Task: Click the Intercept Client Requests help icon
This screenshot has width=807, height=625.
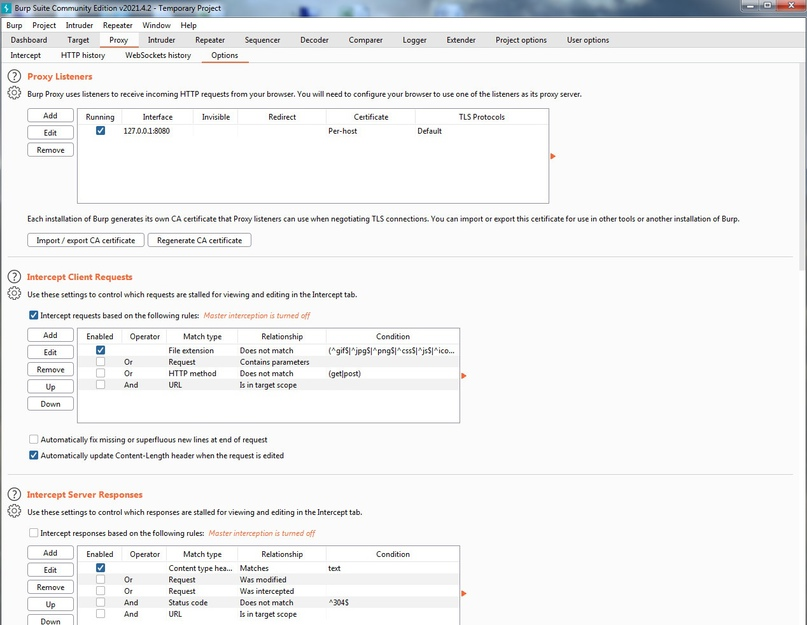Action: tap(14, 276)
